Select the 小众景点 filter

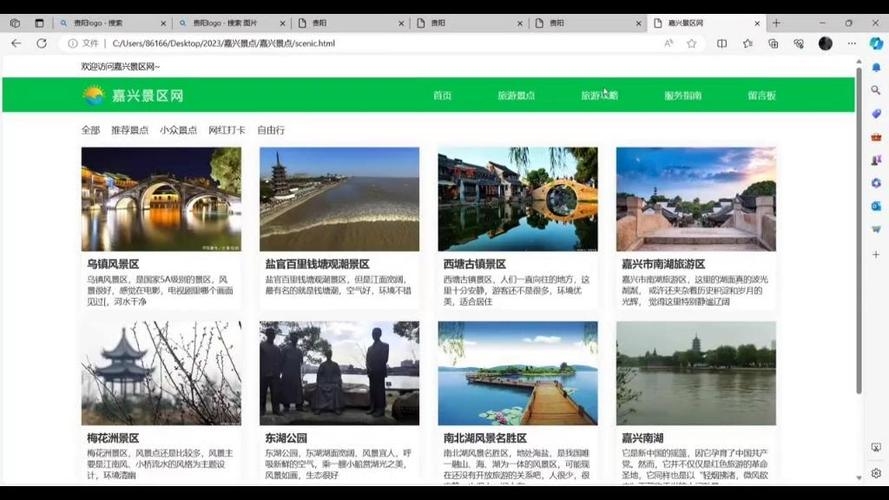pos(179,130)
